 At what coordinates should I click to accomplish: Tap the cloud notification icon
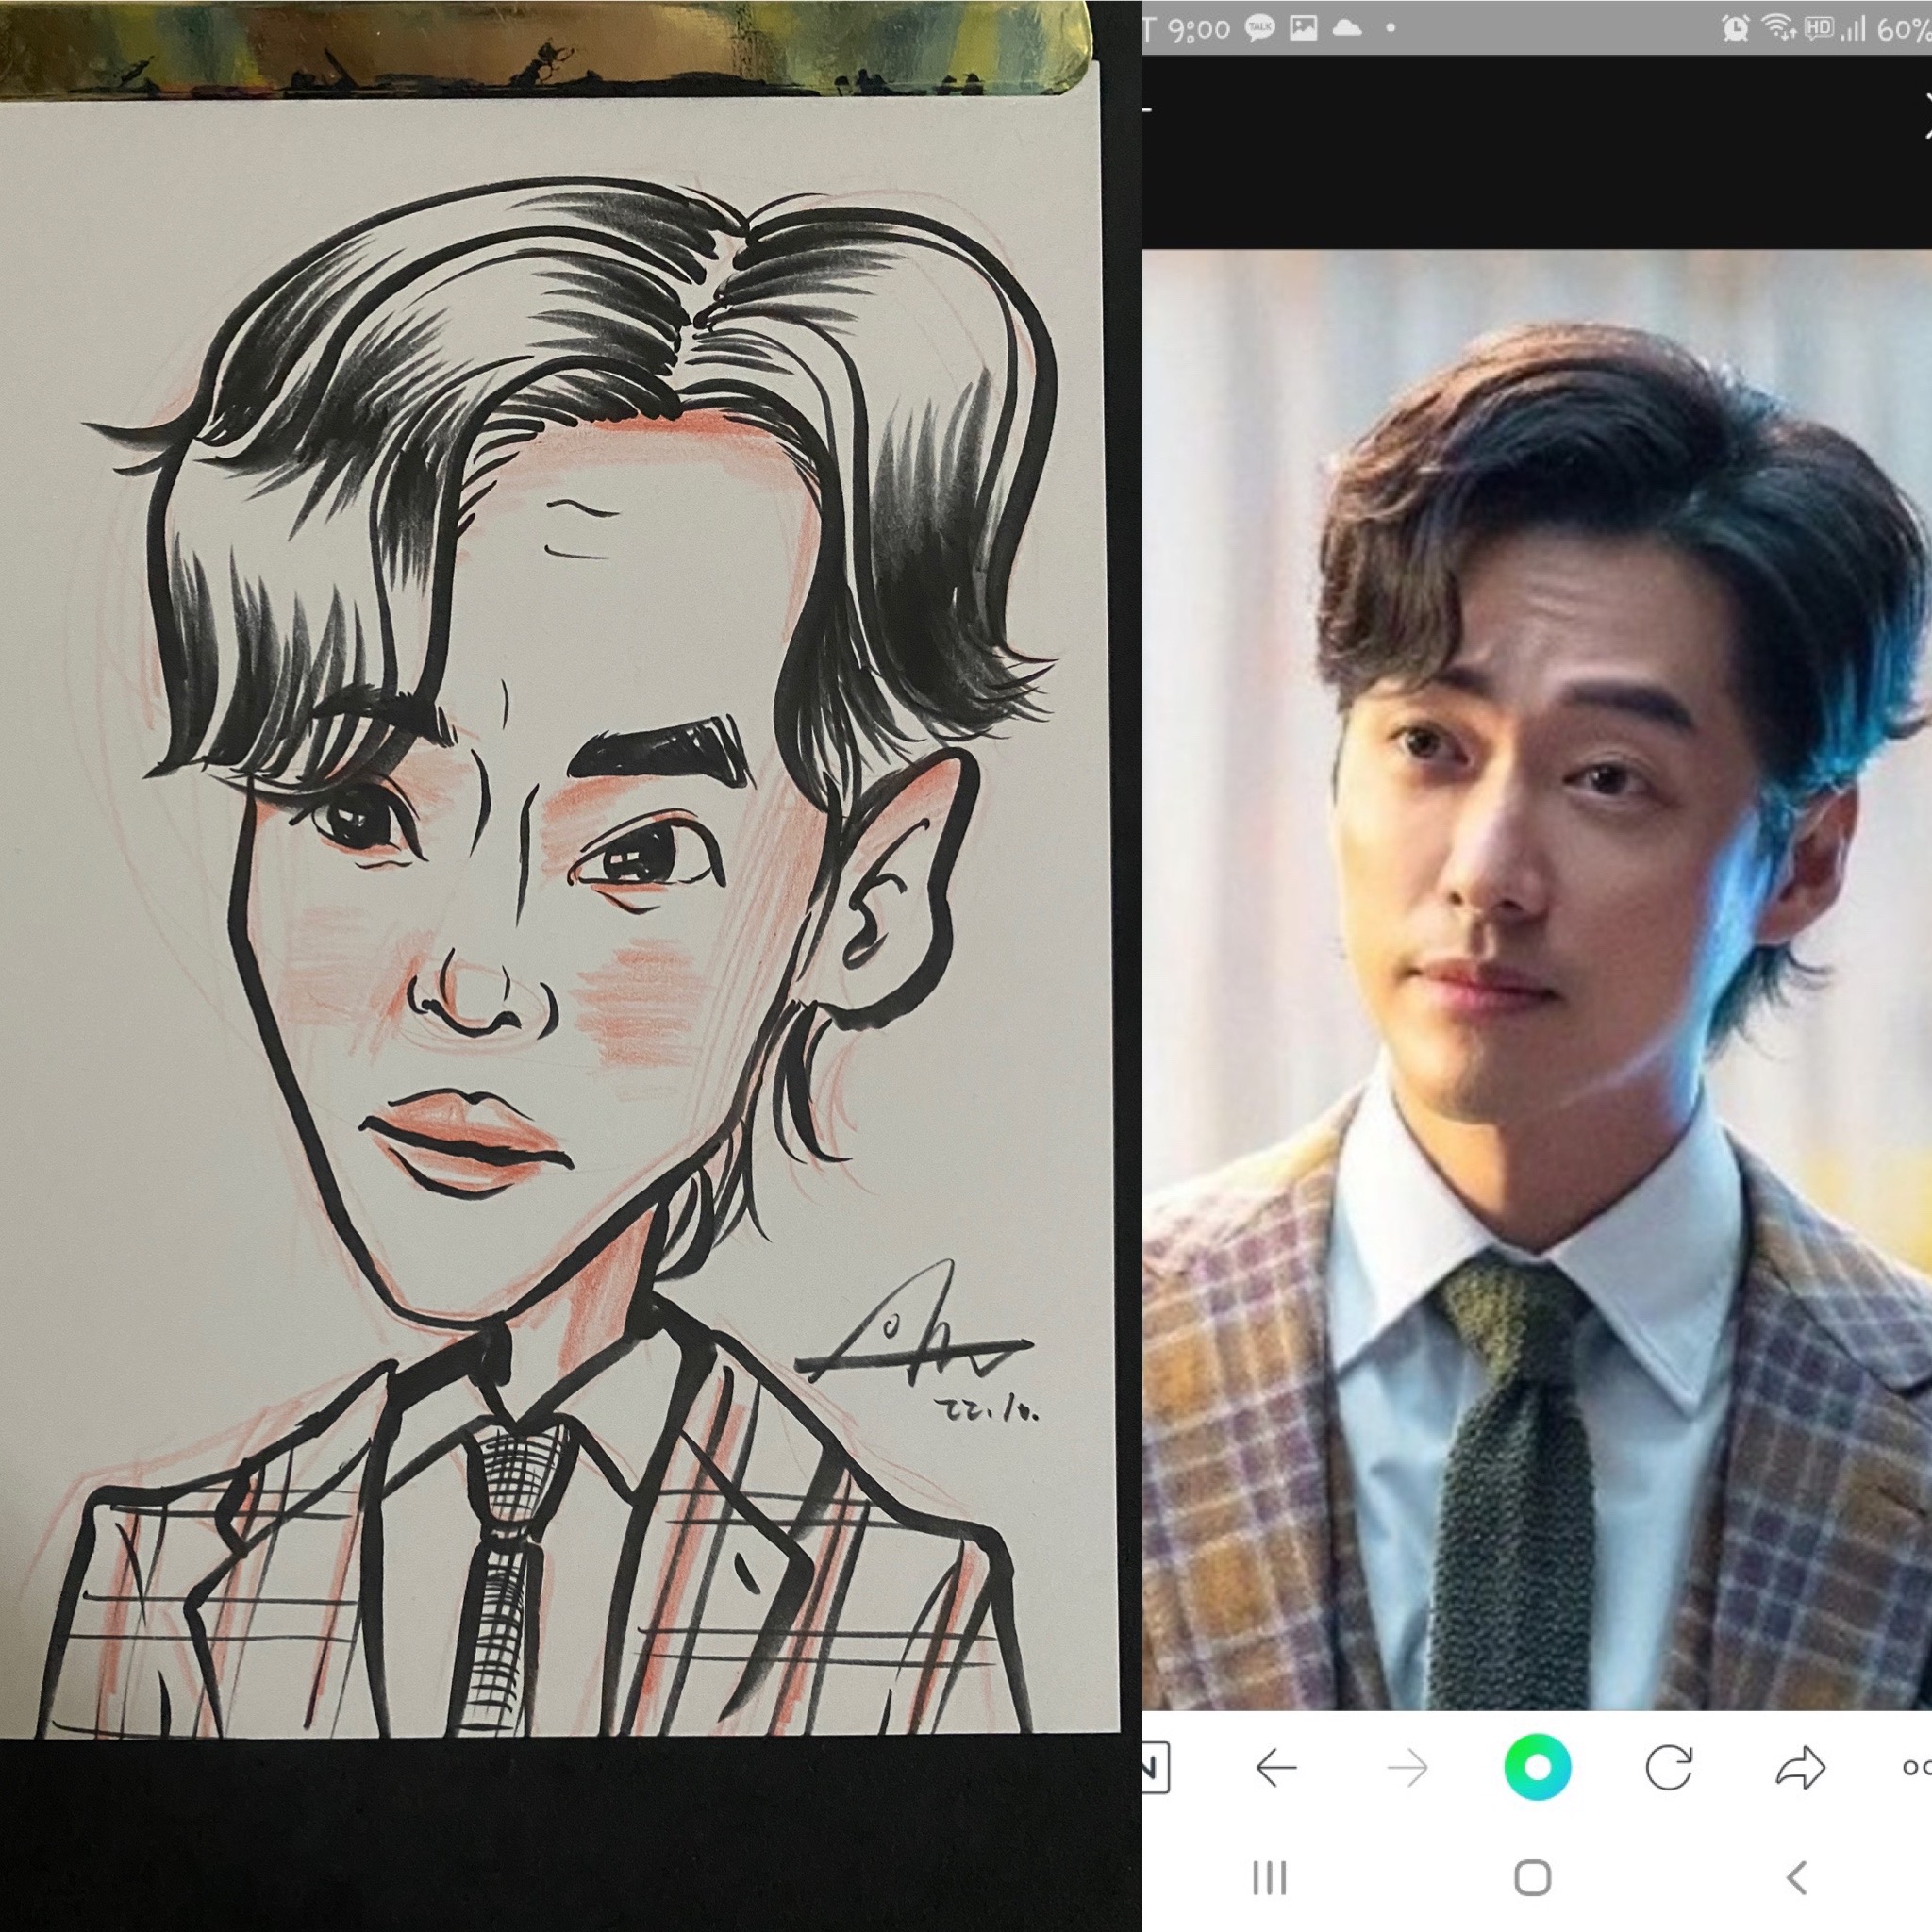click(1347, 28)
